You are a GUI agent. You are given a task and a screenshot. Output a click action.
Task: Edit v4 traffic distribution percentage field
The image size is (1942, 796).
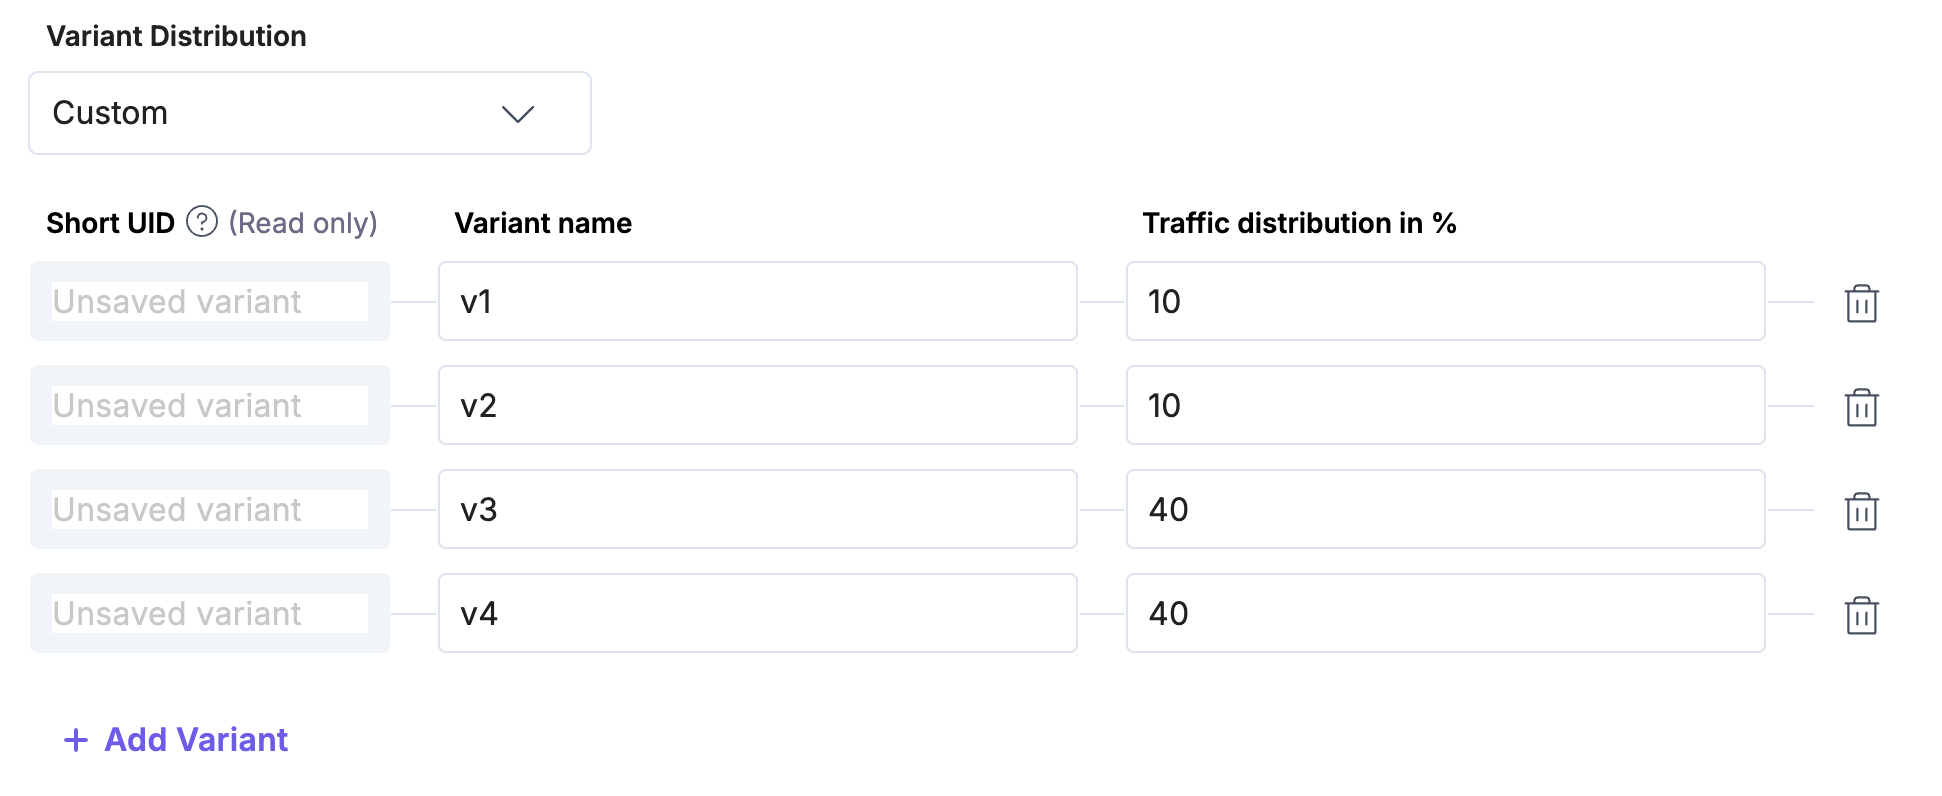pos(1445,613)
